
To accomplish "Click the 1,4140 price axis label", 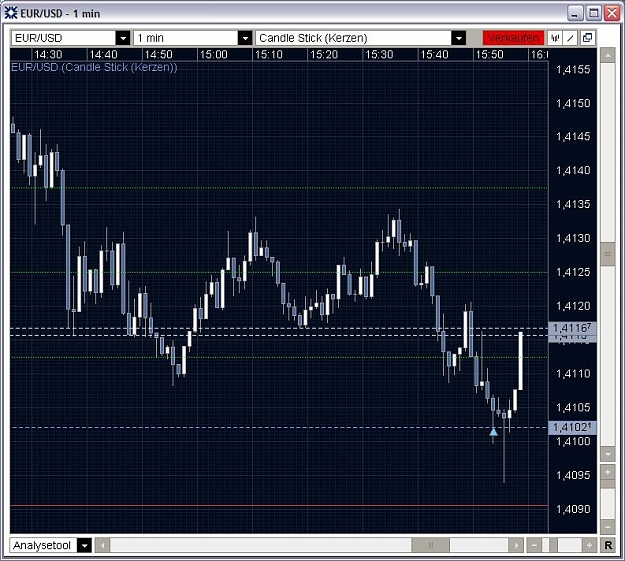I will (573, 171).
